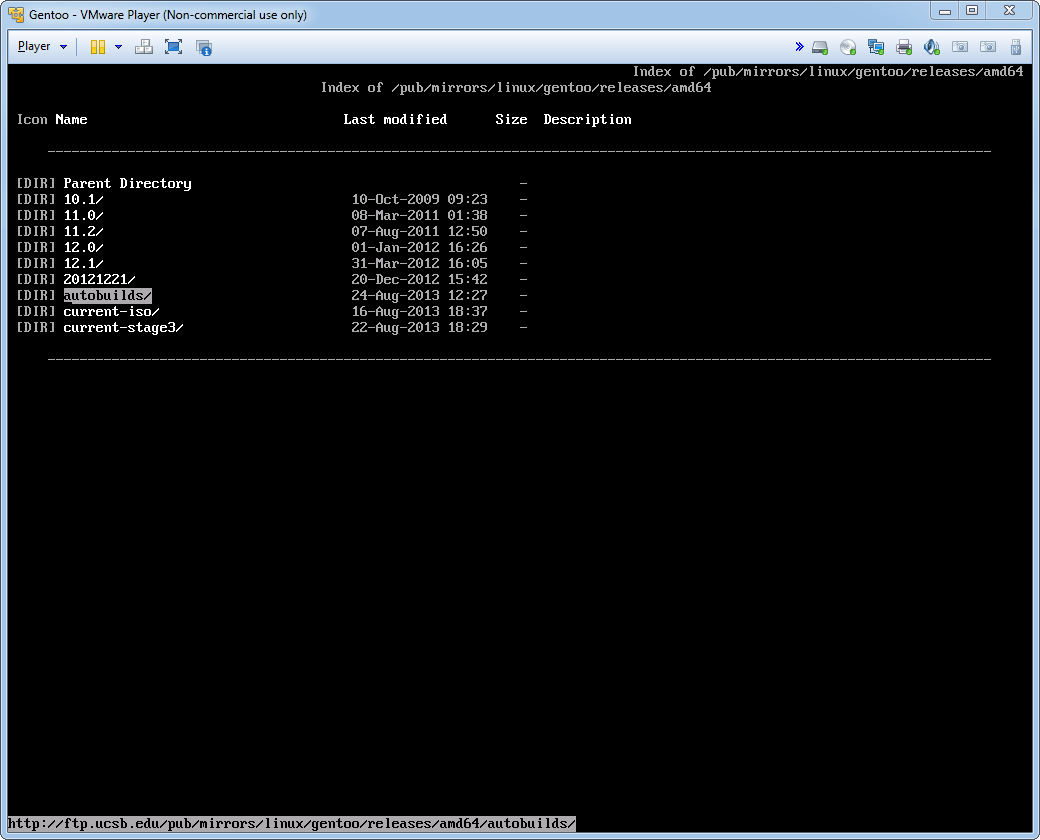Viewport: 1040px width, 840px height.
Task: Click the date 01-Jan-2012 16:26
Action: click(x=419, y=247)
